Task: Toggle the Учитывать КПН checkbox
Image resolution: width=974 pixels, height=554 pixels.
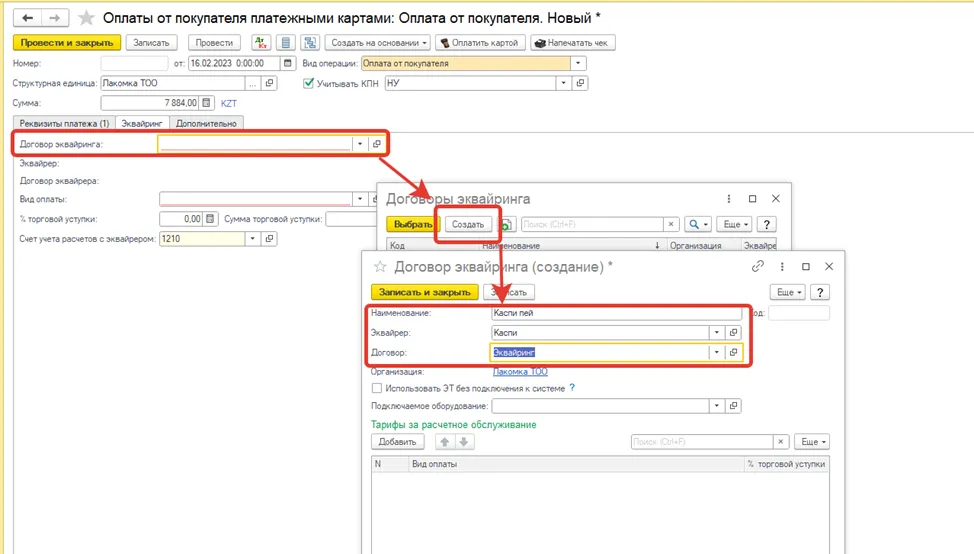Action: coord(308,83)
